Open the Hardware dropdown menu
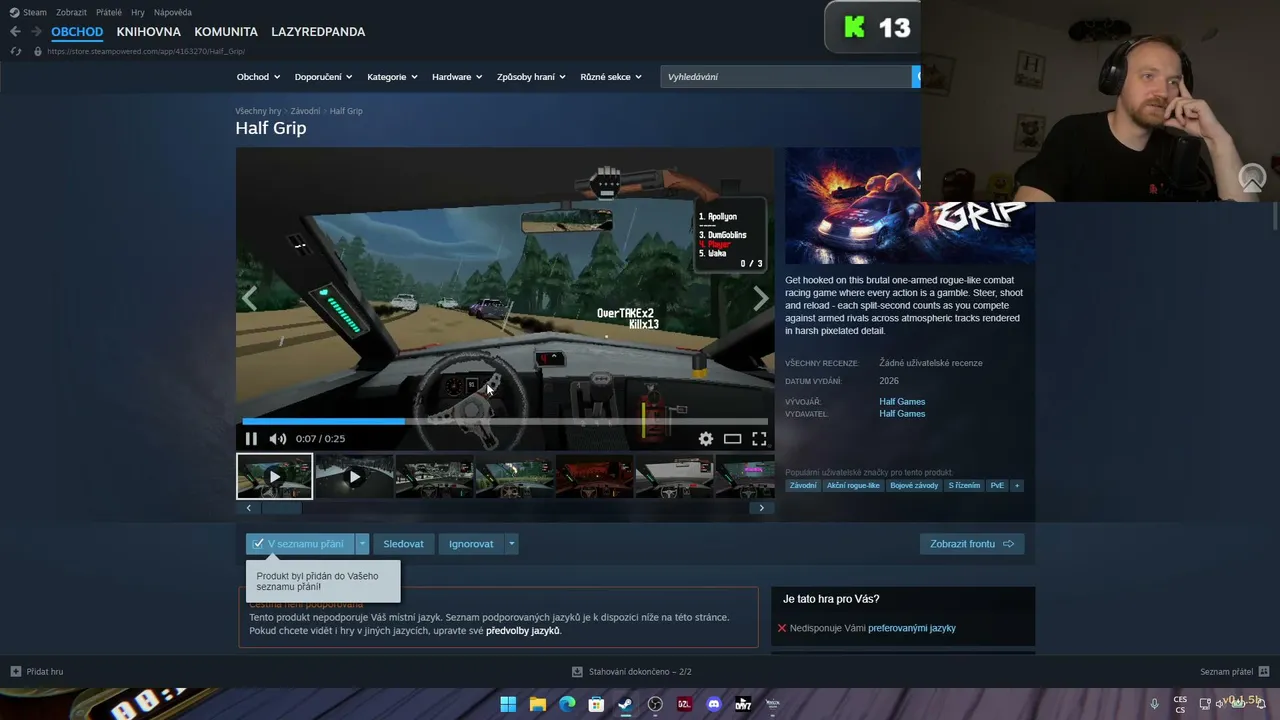This screenshot has width=1280, height=720. tap(457, 77)
